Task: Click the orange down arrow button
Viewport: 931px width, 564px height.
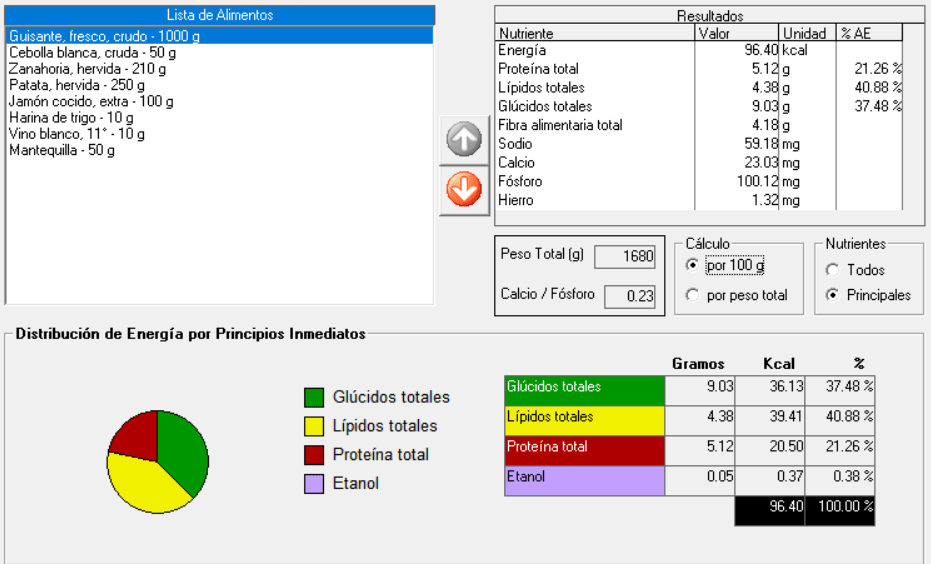Action: pos(463,190)
